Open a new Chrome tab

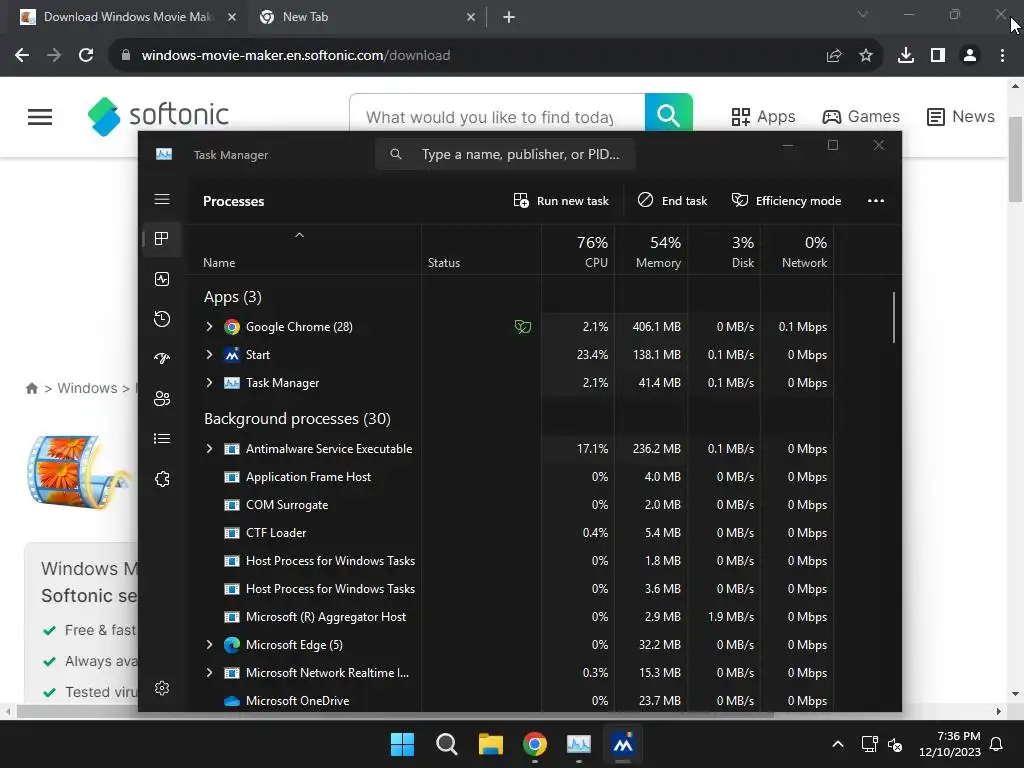click(x=509, y=17)
